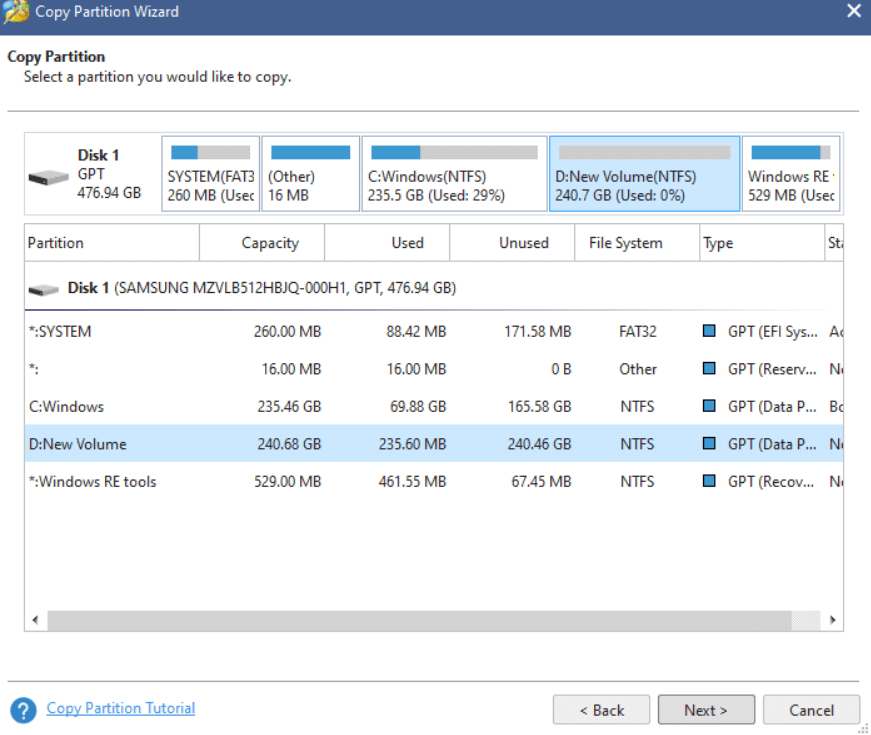Click the 16.00 MB capacity cell of Other partition
871x735 pixels.
291,369
